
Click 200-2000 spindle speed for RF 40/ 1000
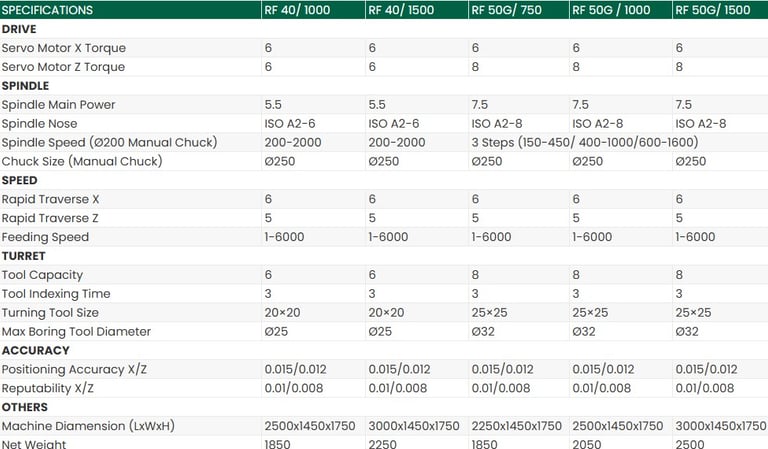coord(293,142)
